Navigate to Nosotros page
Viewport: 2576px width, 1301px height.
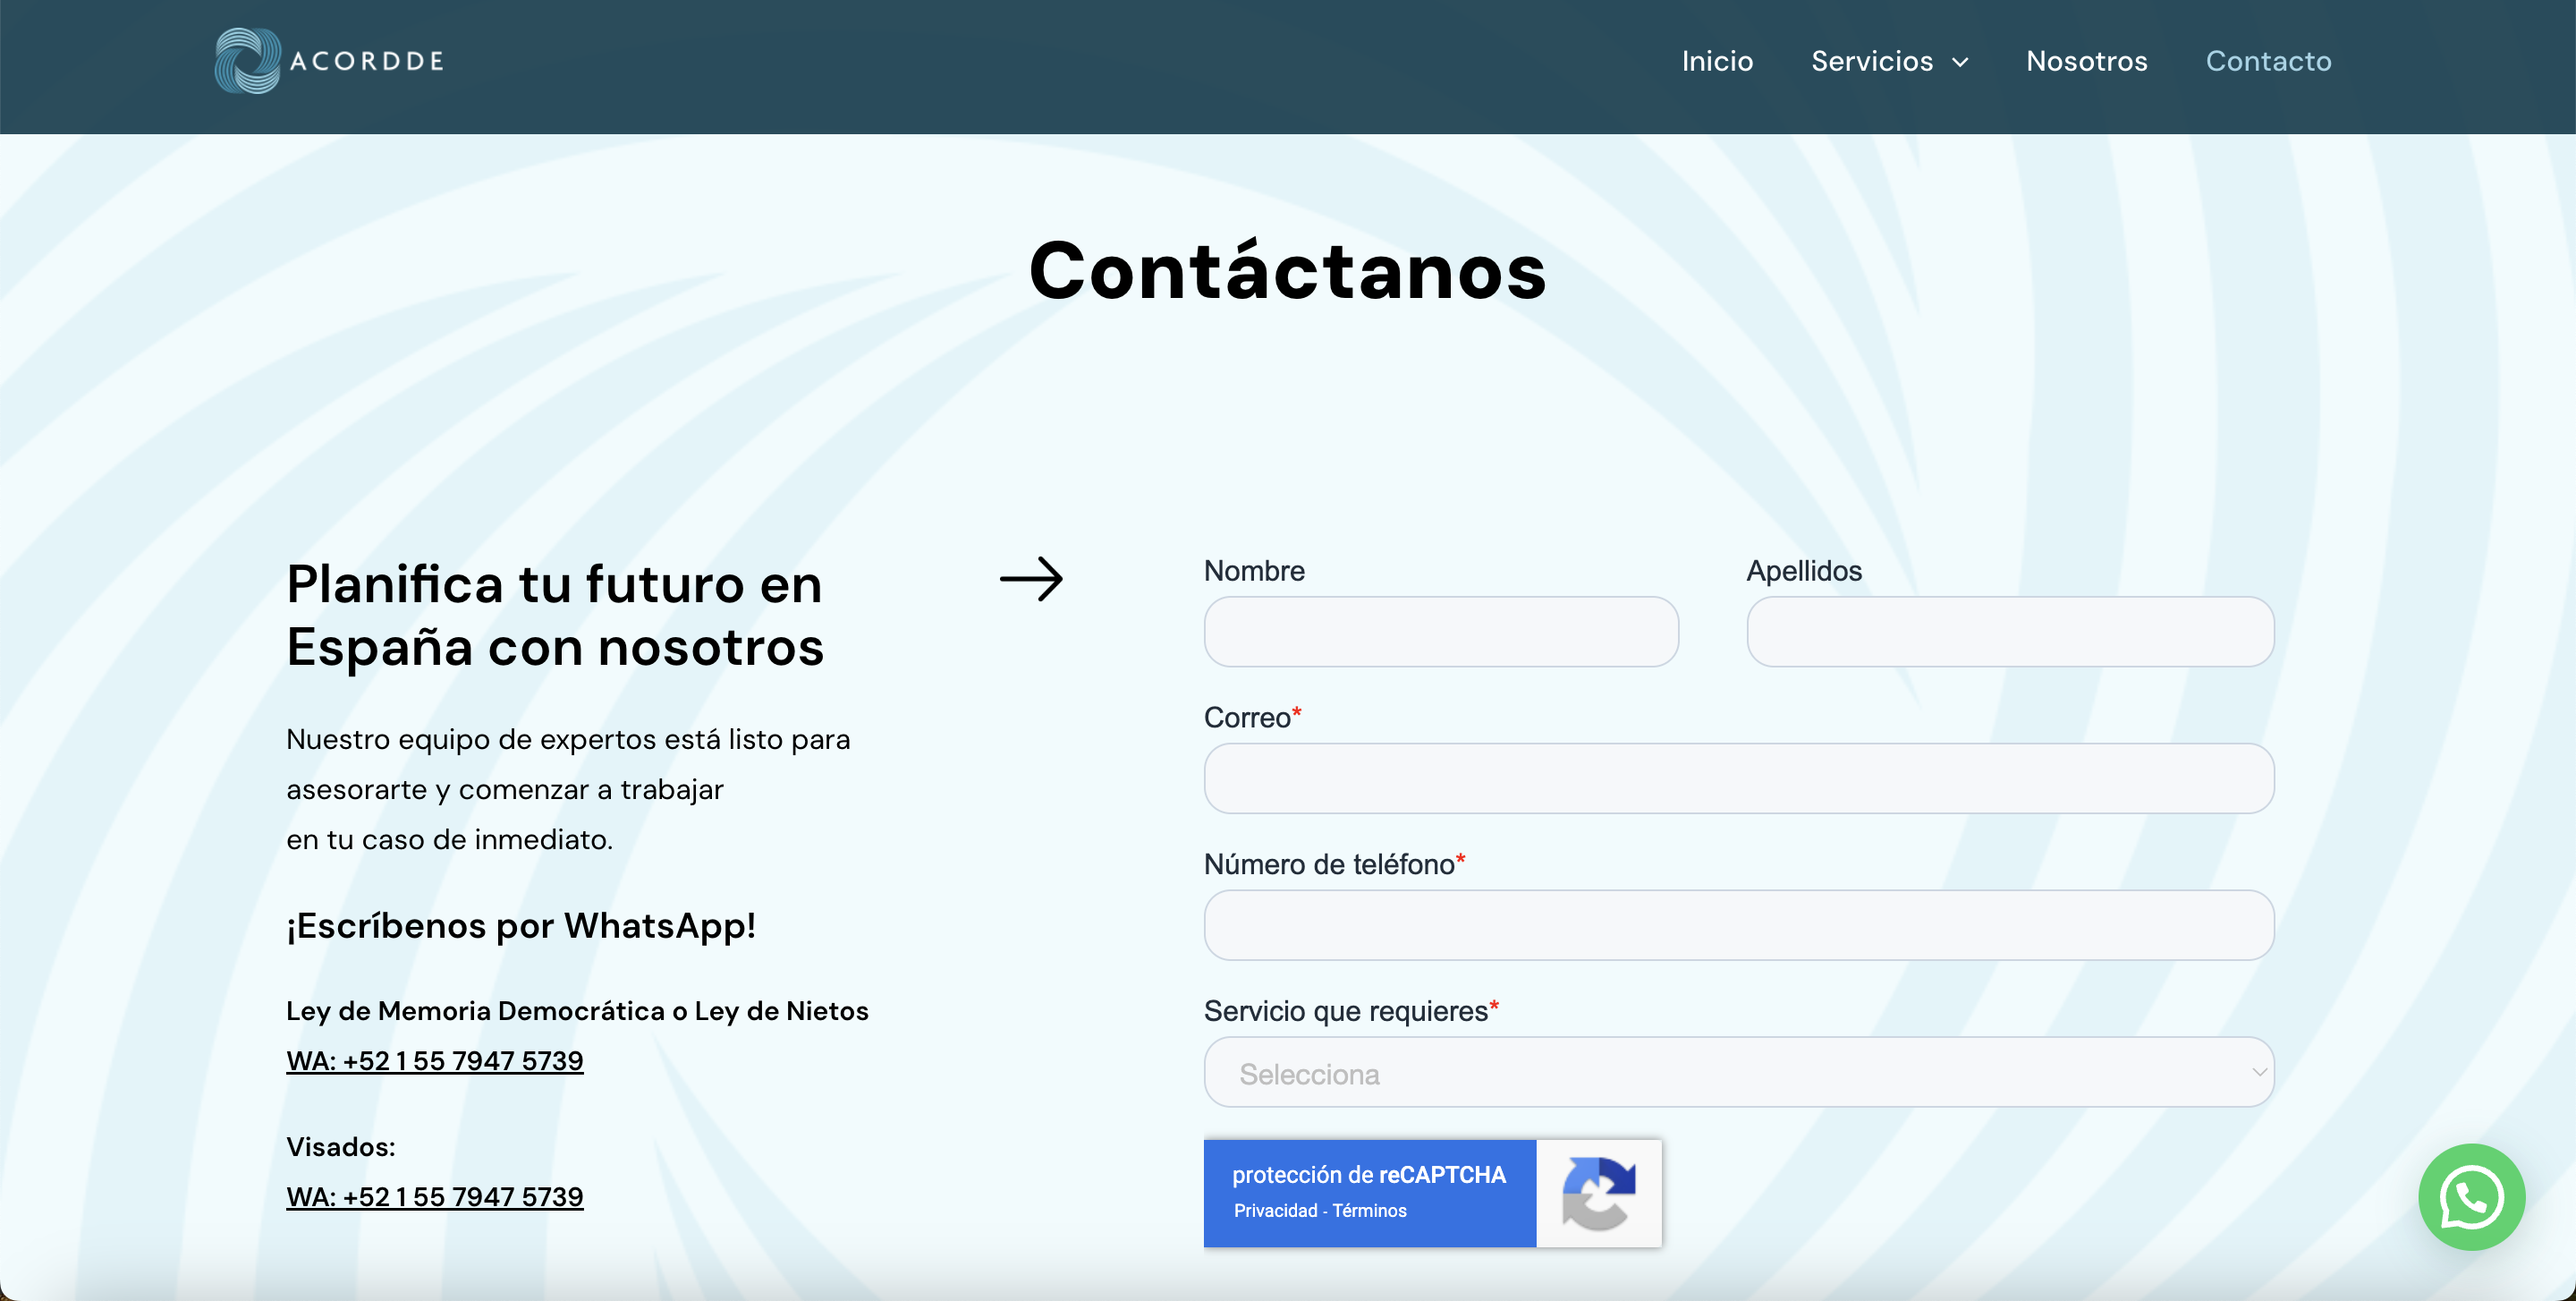point(2087,61)
